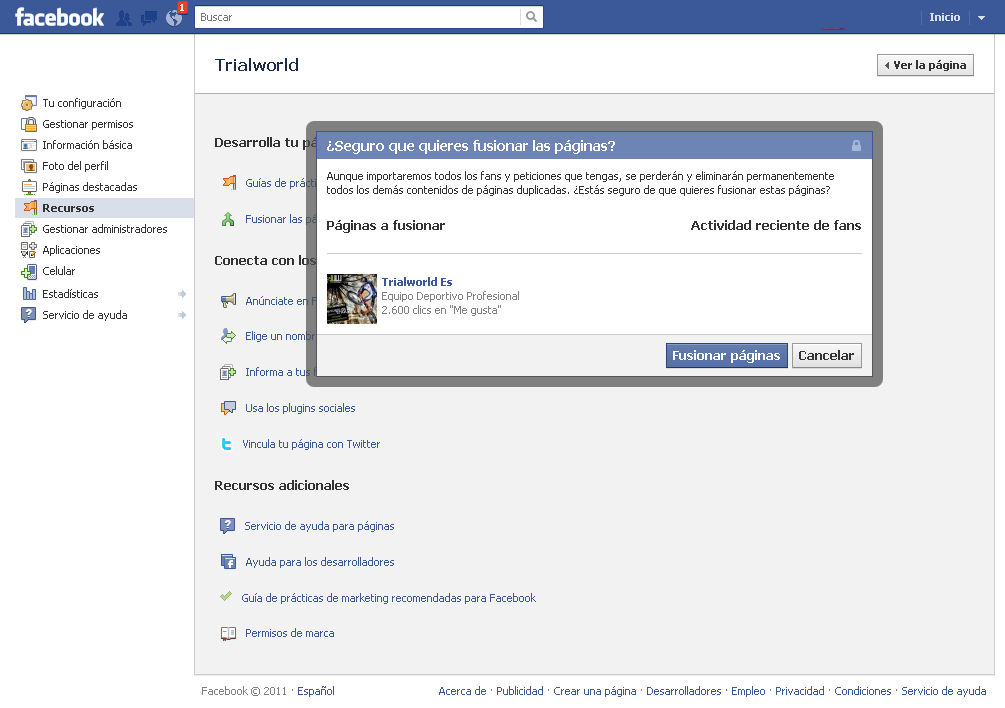Image resolution: width=1005 pixels, height=708 pixels.
Task: Open messages icon in top bar
Action: click(149, 18)
